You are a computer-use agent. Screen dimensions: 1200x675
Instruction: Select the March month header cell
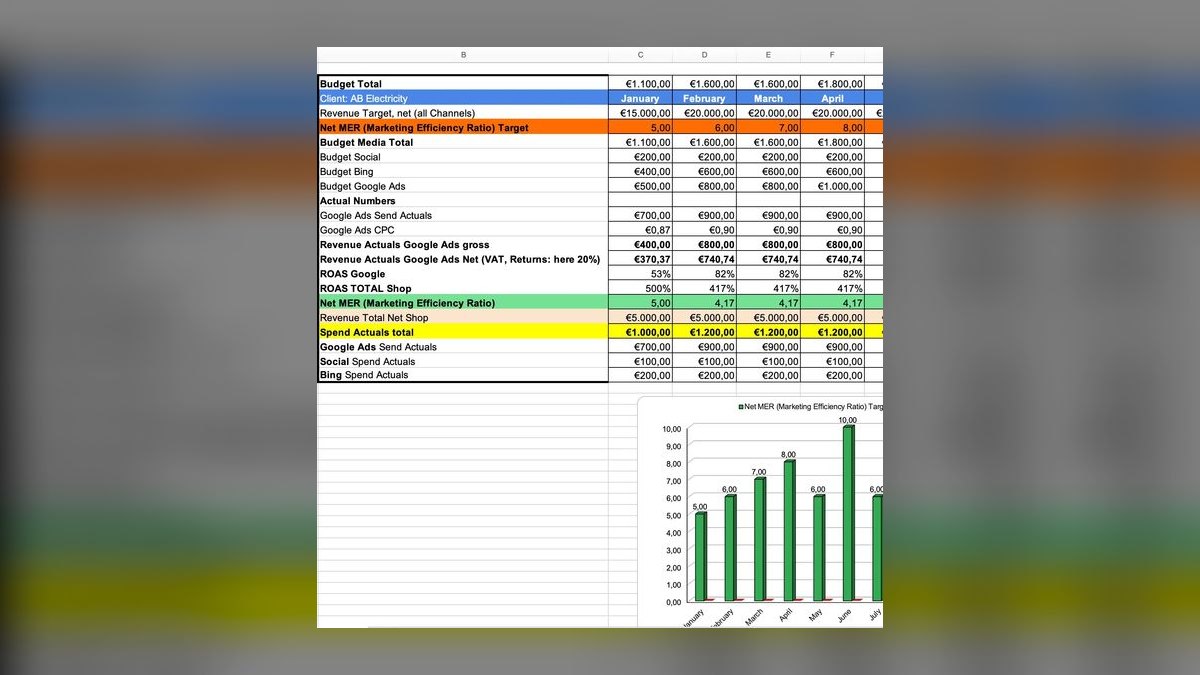click(768, 98)
